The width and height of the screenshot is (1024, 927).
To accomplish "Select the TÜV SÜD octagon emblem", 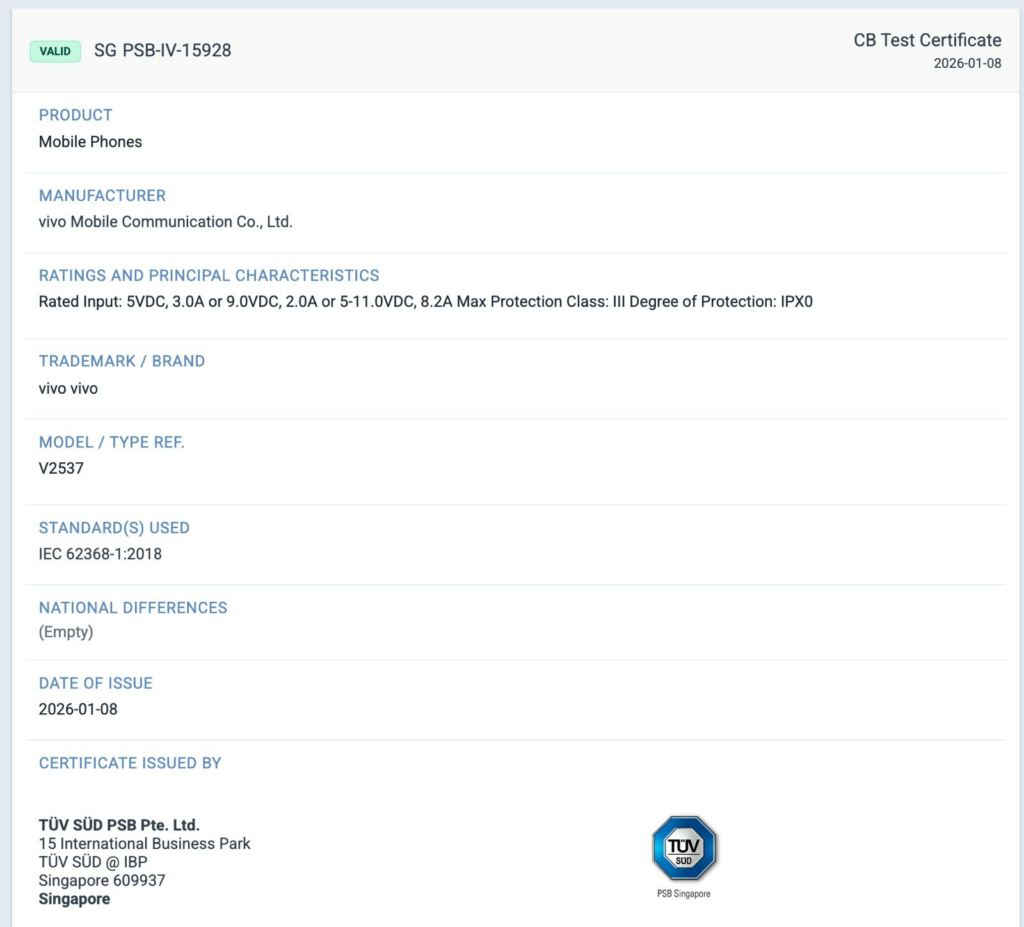I will tap(683, 848).
